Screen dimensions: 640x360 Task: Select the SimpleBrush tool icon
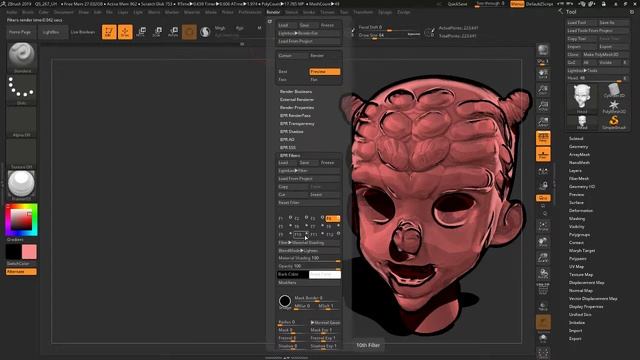pyautogui.click(x=614, y=122)
